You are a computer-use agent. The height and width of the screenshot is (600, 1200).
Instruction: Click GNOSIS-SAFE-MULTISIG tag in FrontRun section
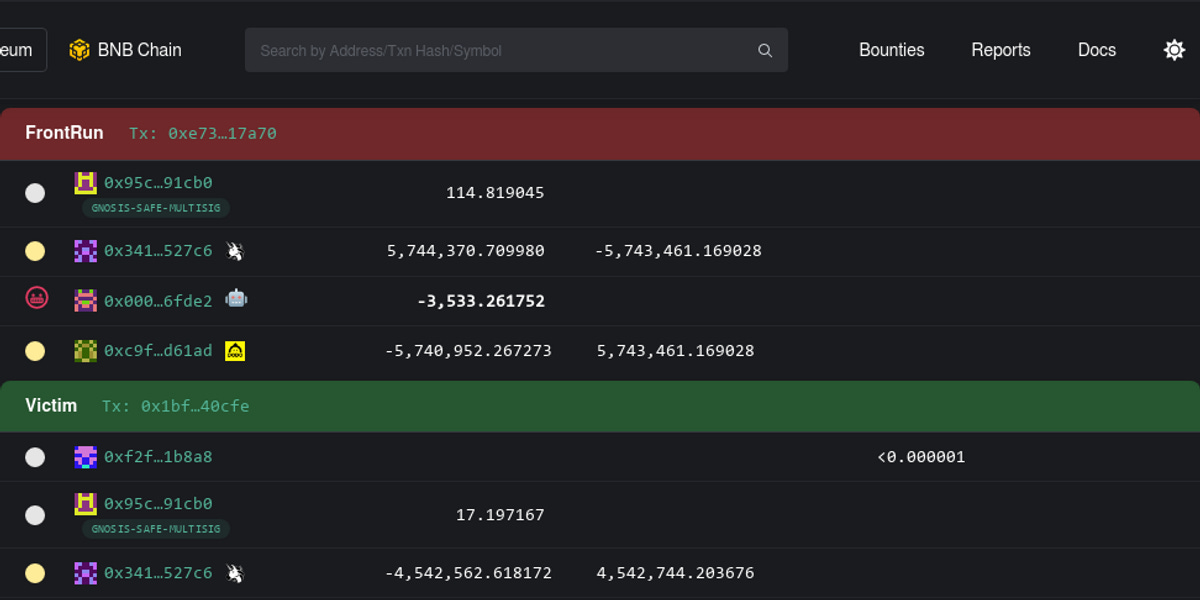[x=156, y=208]
